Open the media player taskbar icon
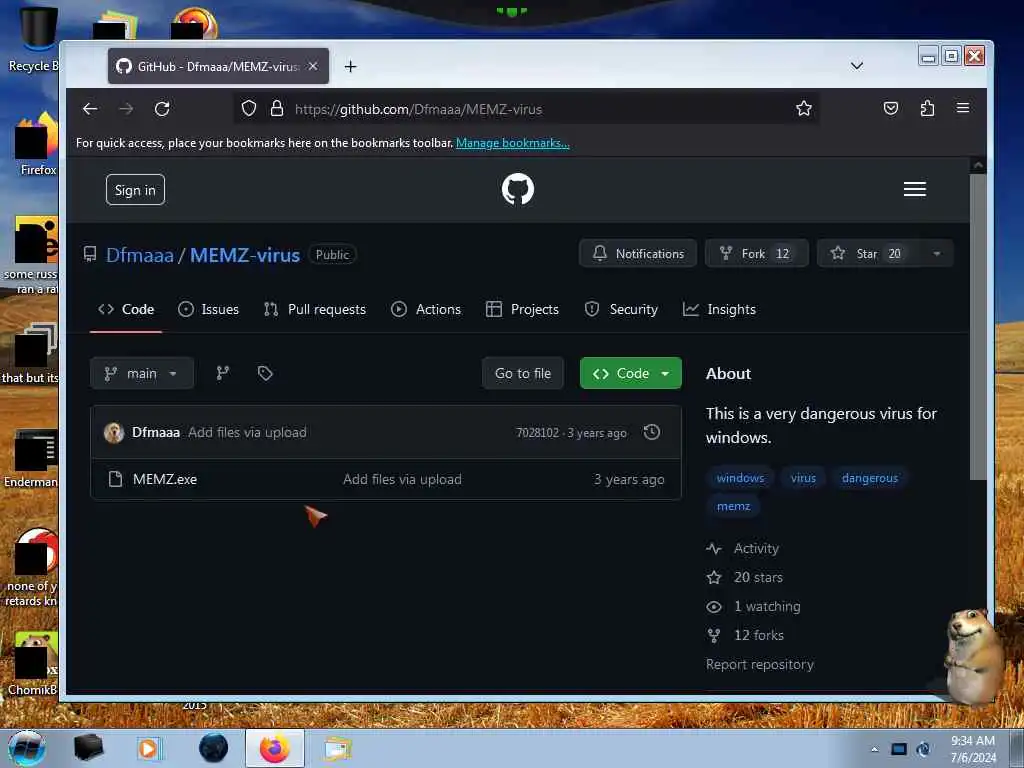The width and height of the screenshot is (1024, 768). click(149, 748)
